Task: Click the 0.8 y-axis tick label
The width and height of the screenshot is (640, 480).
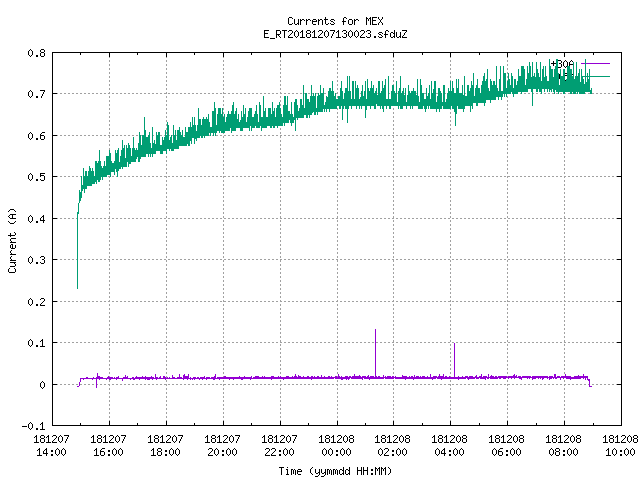Action: coord(37,53)
